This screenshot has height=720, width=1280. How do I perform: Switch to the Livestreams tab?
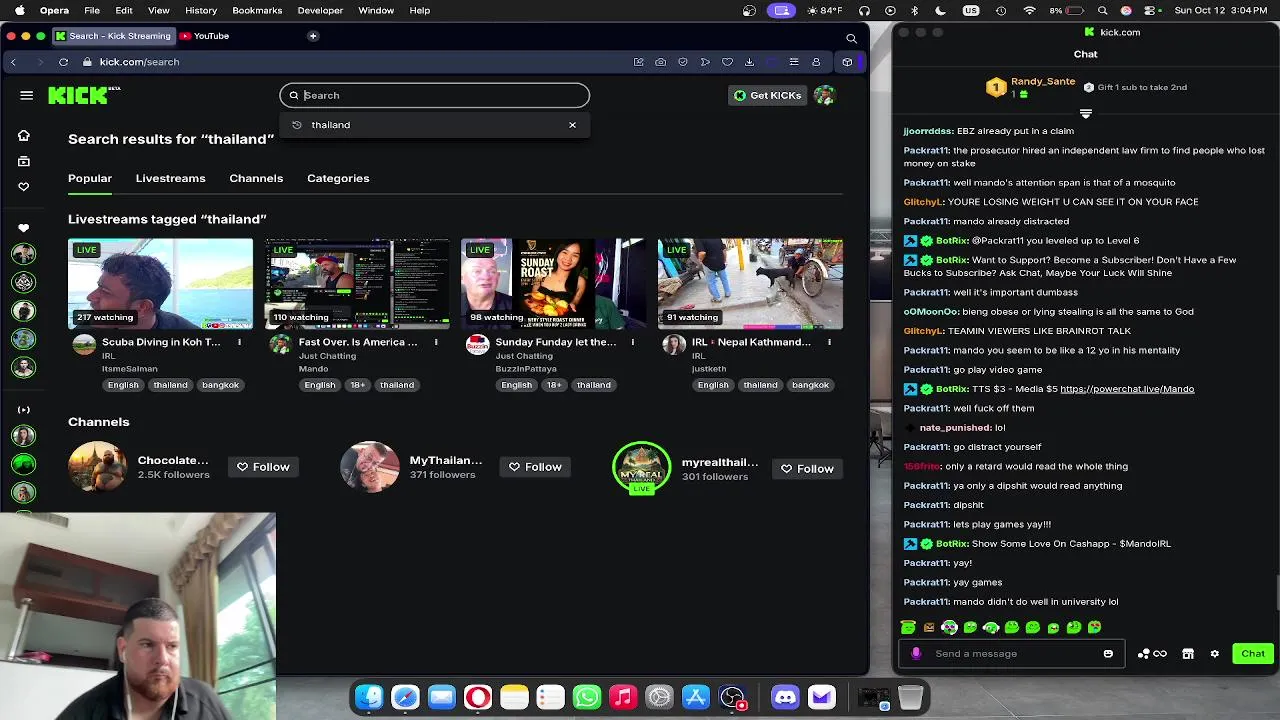pos(170,178)
